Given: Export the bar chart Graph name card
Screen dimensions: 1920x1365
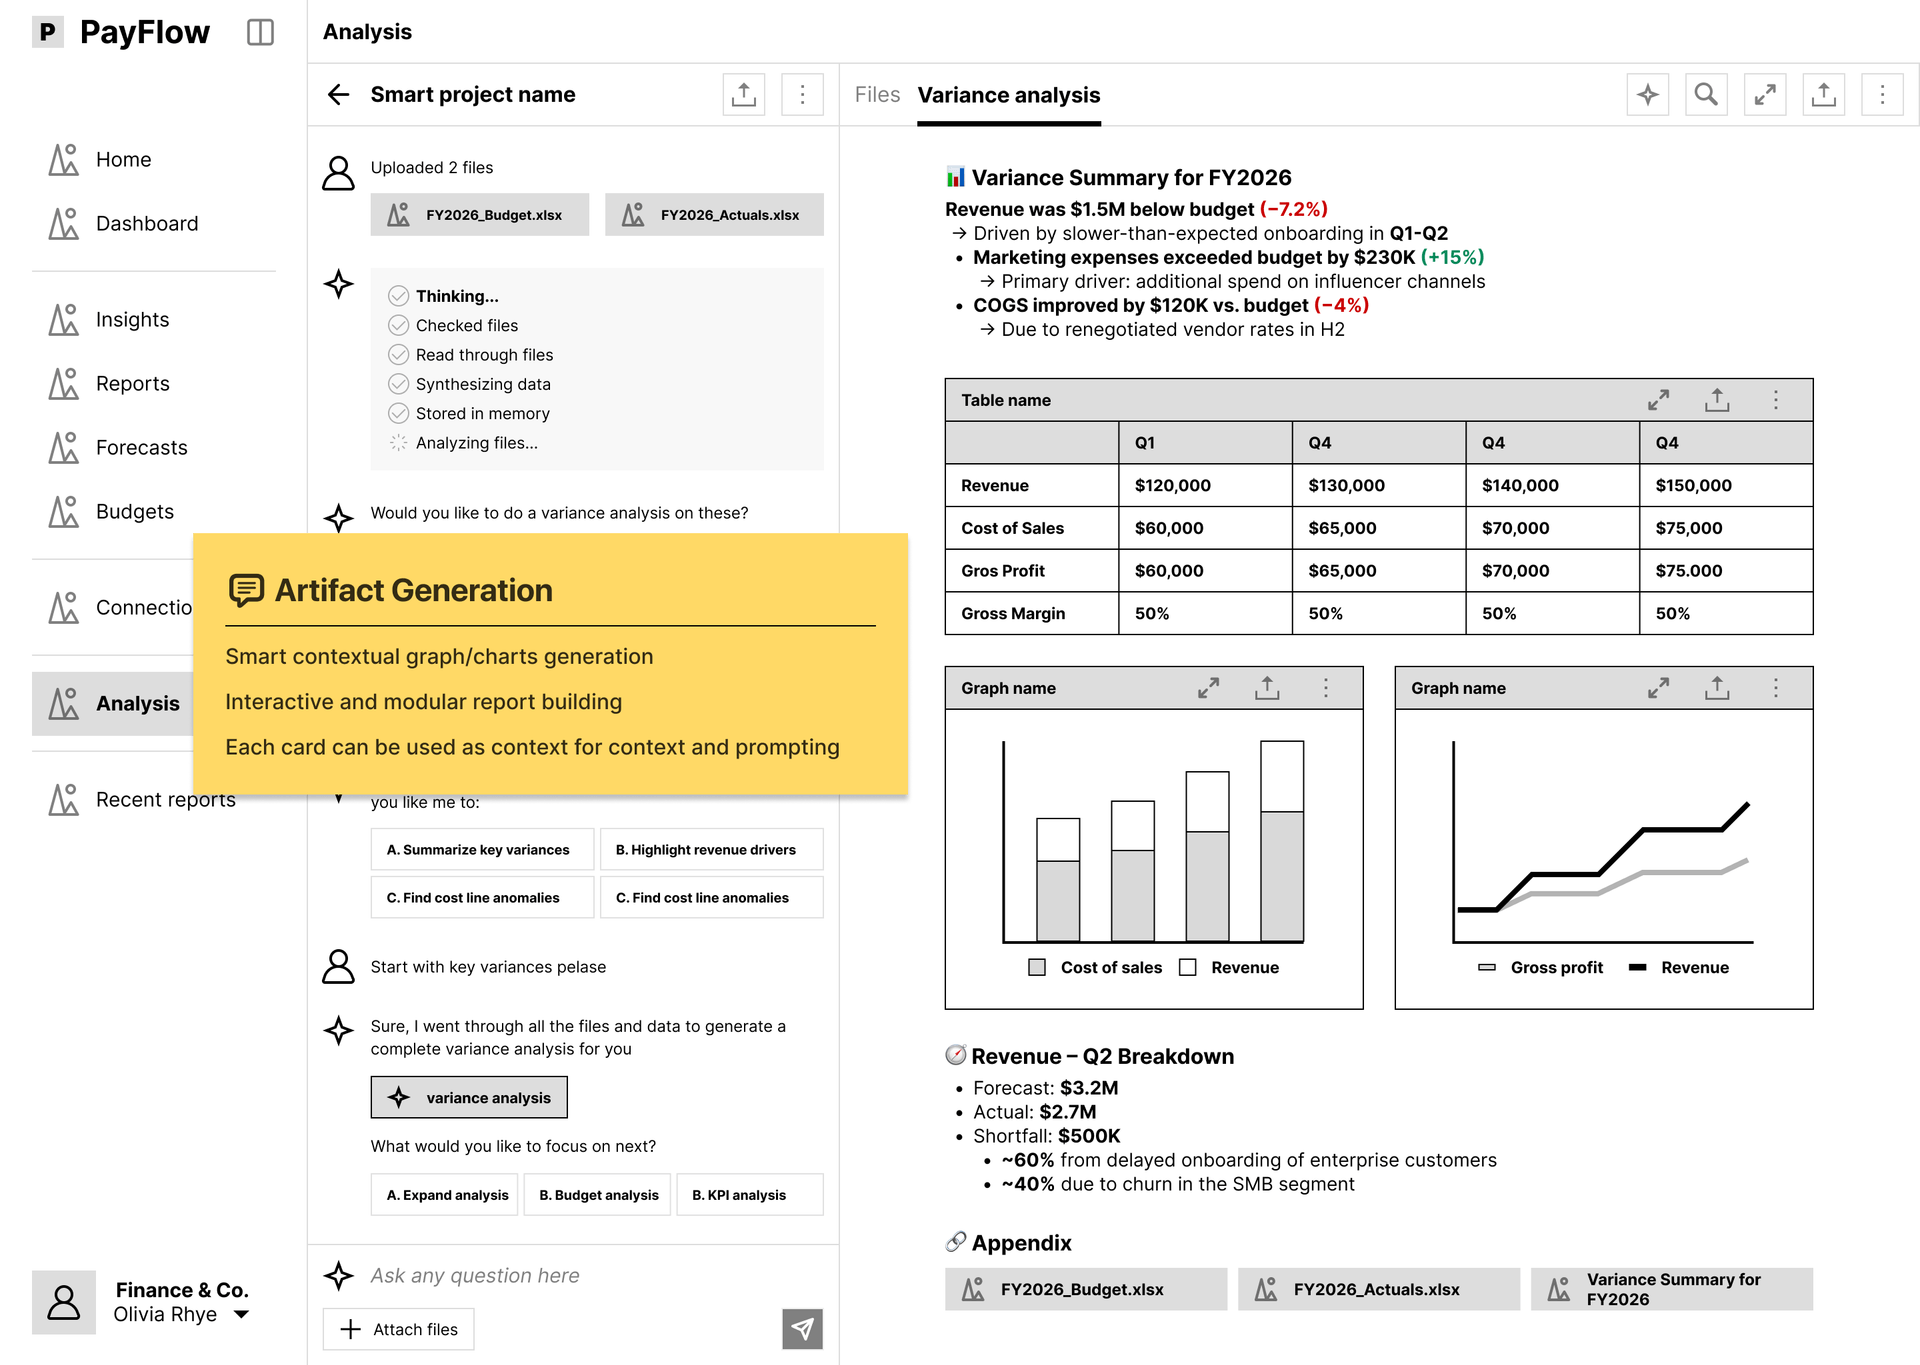Looking at the screenshot, I should pyautogui.click(x=1267, y=688).
